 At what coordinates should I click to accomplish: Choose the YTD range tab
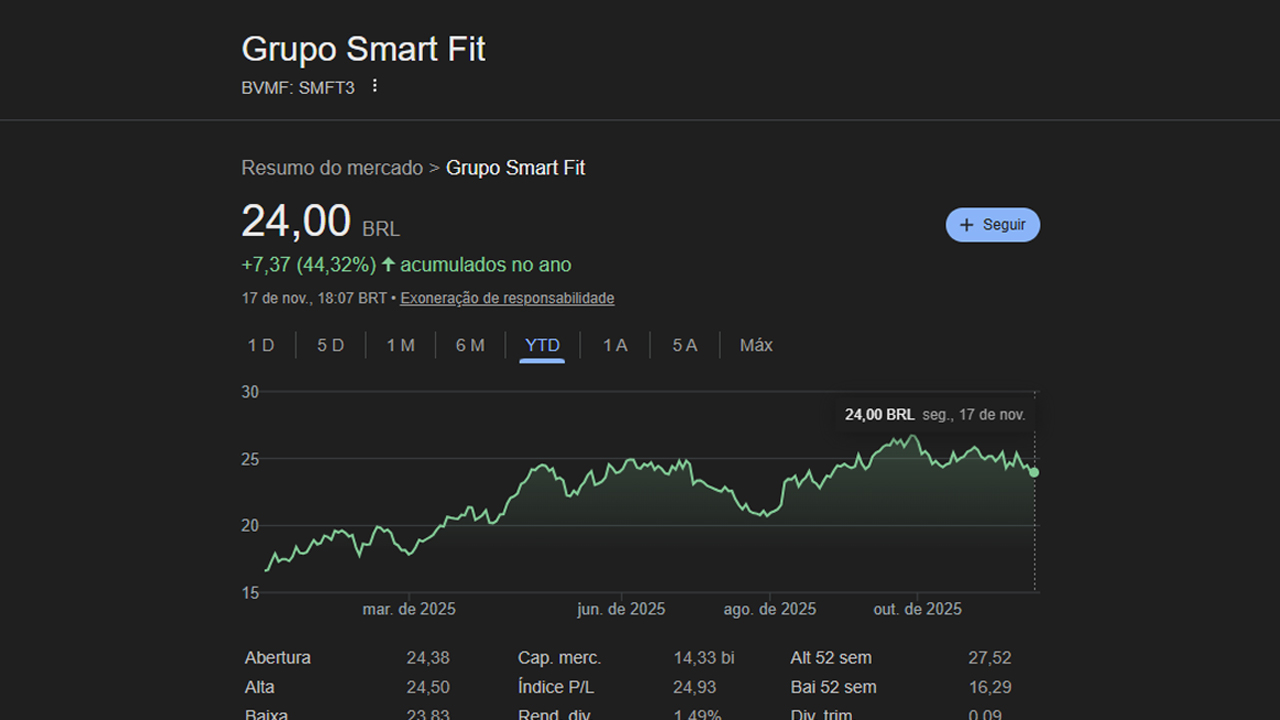tap(542, 345)
